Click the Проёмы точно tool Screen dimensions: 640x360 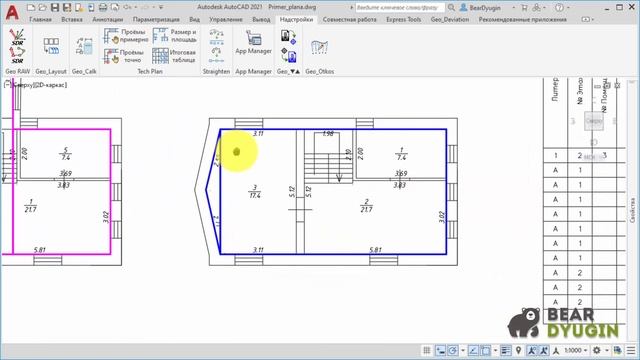click(x=124, y=56)
